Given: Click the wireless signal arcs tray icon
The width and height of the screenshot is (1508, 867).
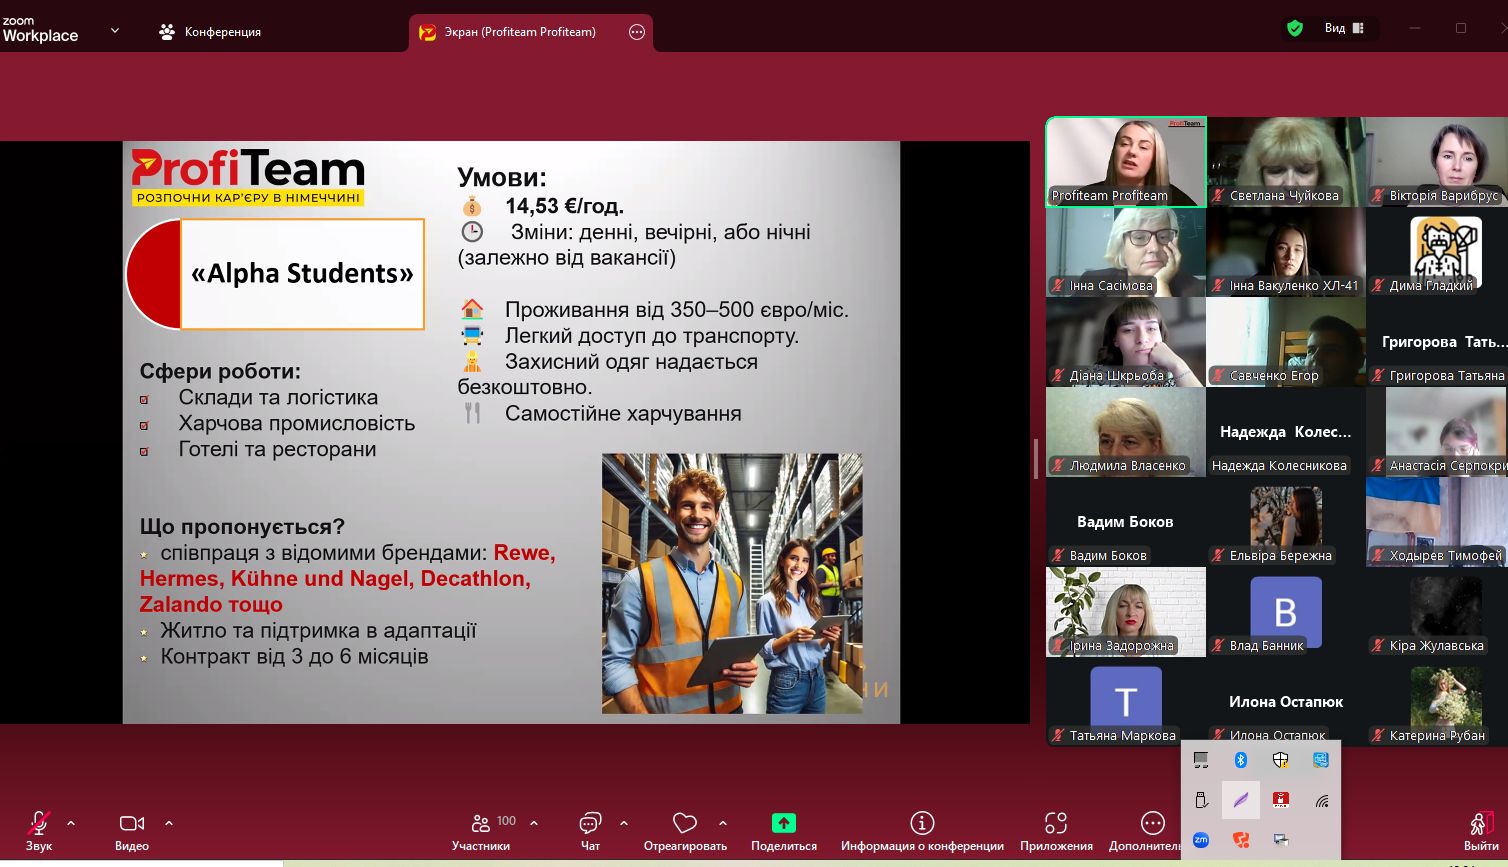Looking at the screenshot, I should tap(1322, 800).
